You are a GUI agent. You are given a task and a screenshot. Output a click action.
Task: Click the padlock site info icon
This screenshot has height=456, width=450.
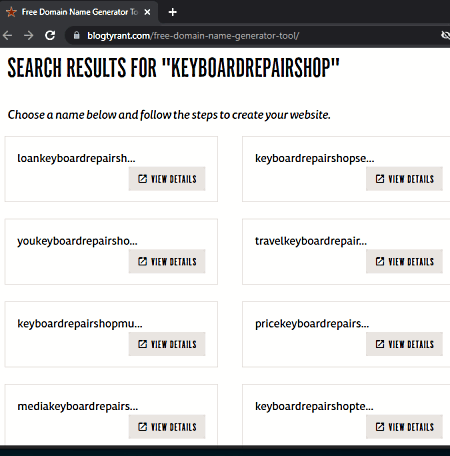77,35
